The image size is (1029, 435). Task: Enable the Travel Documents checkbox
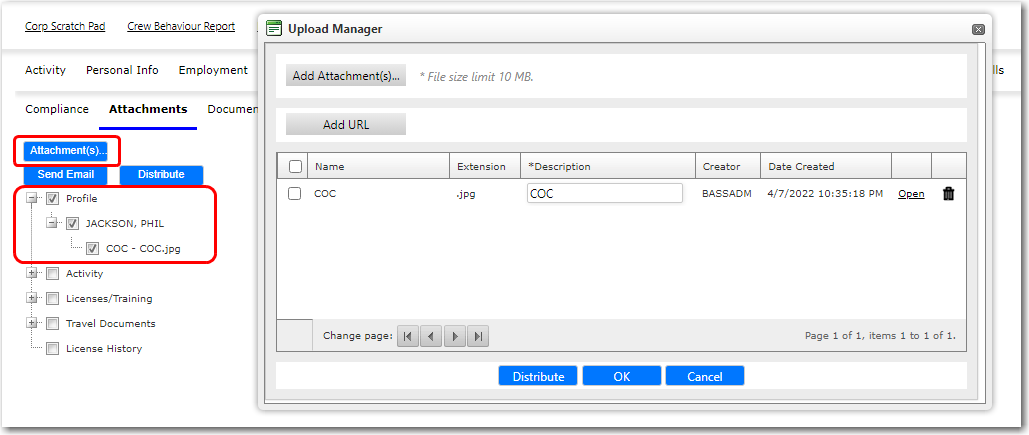click(x=53, y=324)
